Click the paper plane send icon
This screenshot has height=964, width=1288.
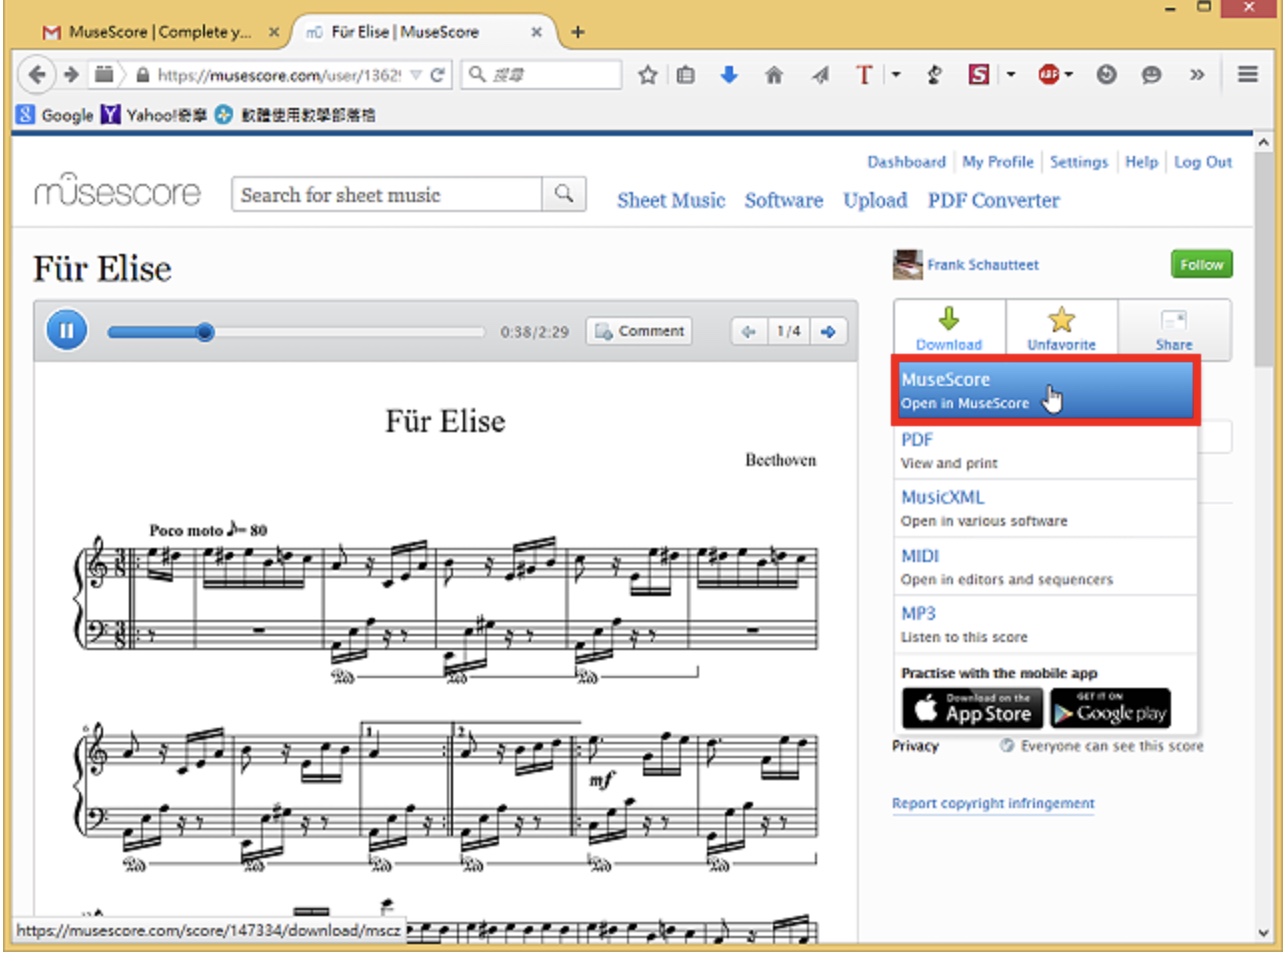(x=820, y=75)
